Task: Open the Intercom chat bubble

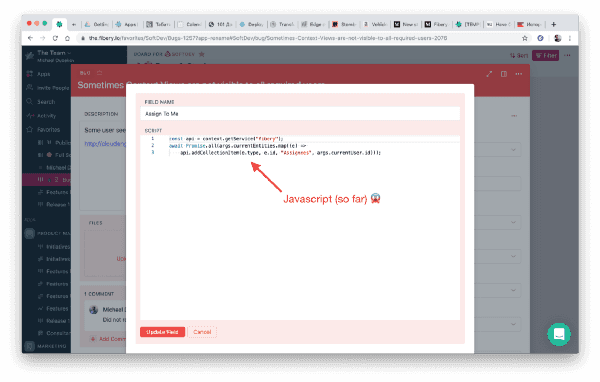Action: point(559,334)
